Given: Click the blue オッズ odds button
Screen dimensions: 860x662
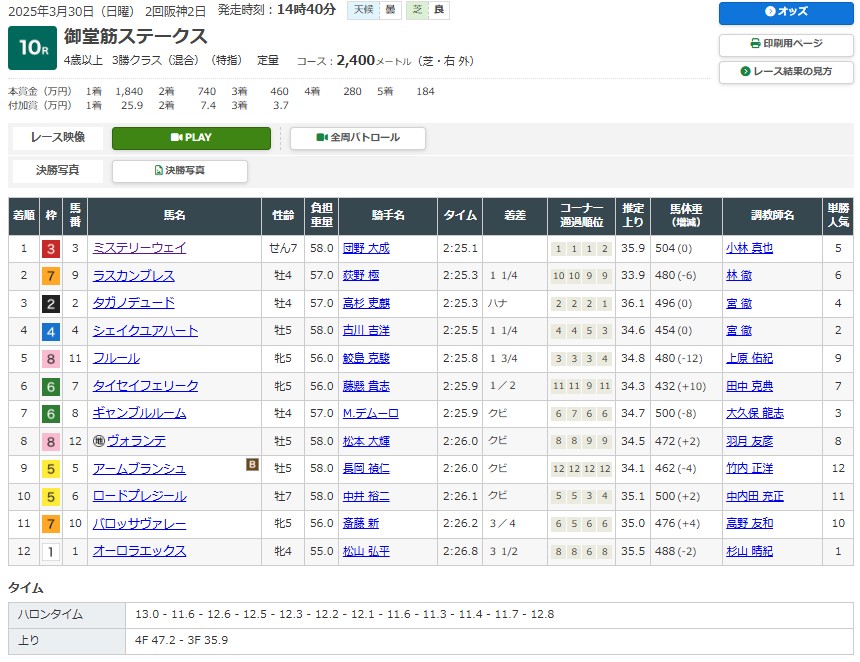Looking at the screenshot, I should click(785, 12).
